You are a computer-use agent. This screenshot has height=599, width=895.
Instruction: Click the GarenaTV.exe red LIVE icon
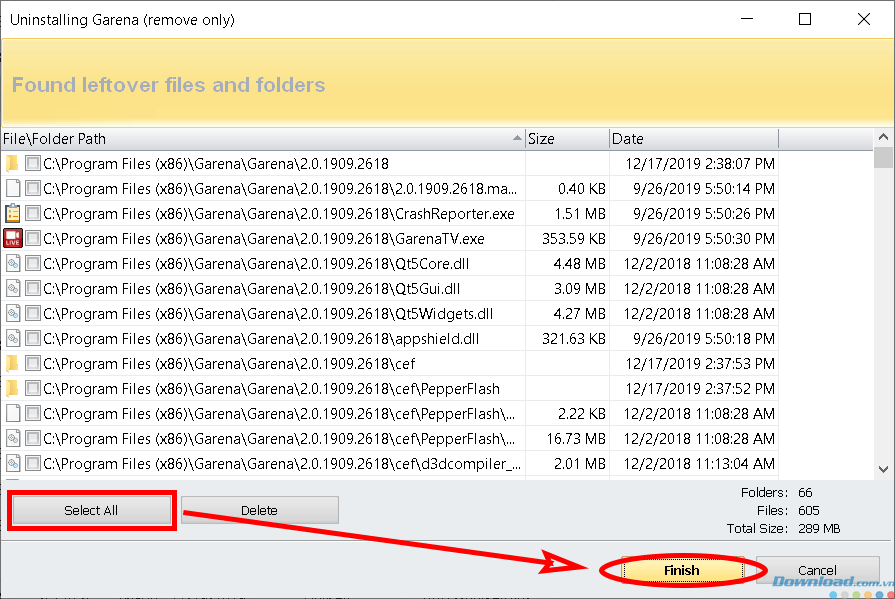click(12, 239)
